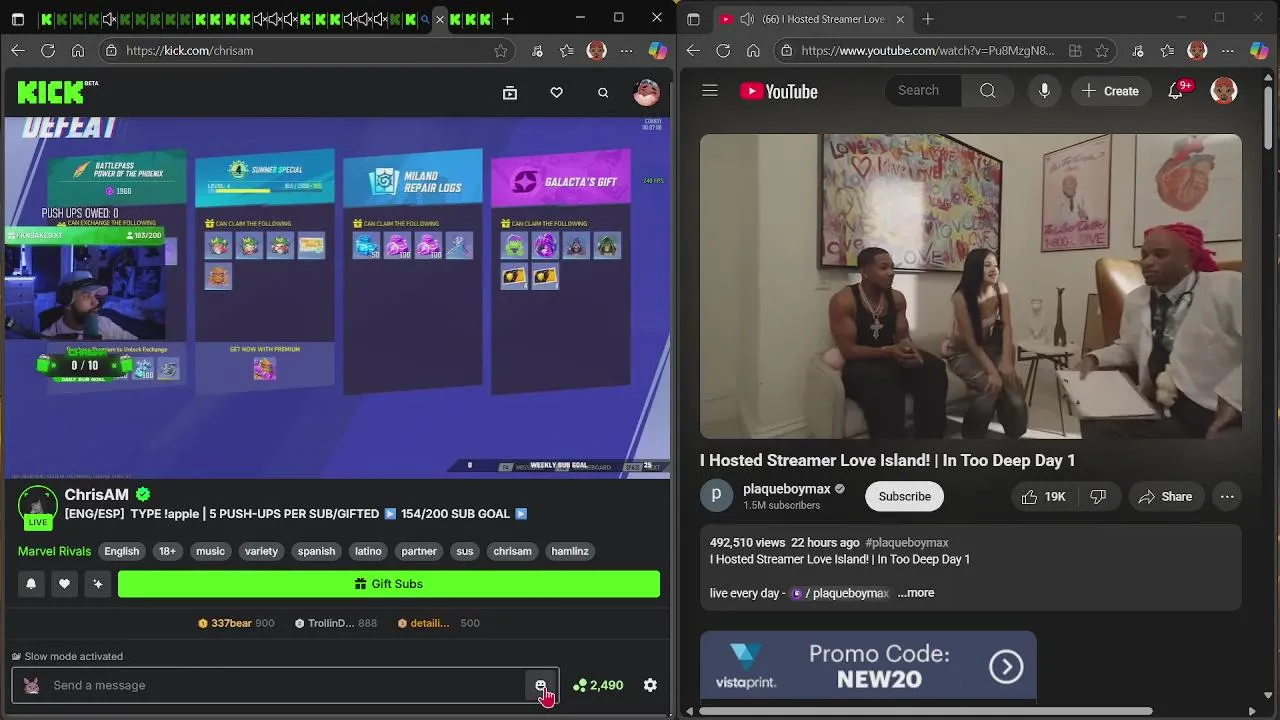Open plaqueboymax channel name
Viewport: 1280px width, 720px height.
[x=786, y=489]
